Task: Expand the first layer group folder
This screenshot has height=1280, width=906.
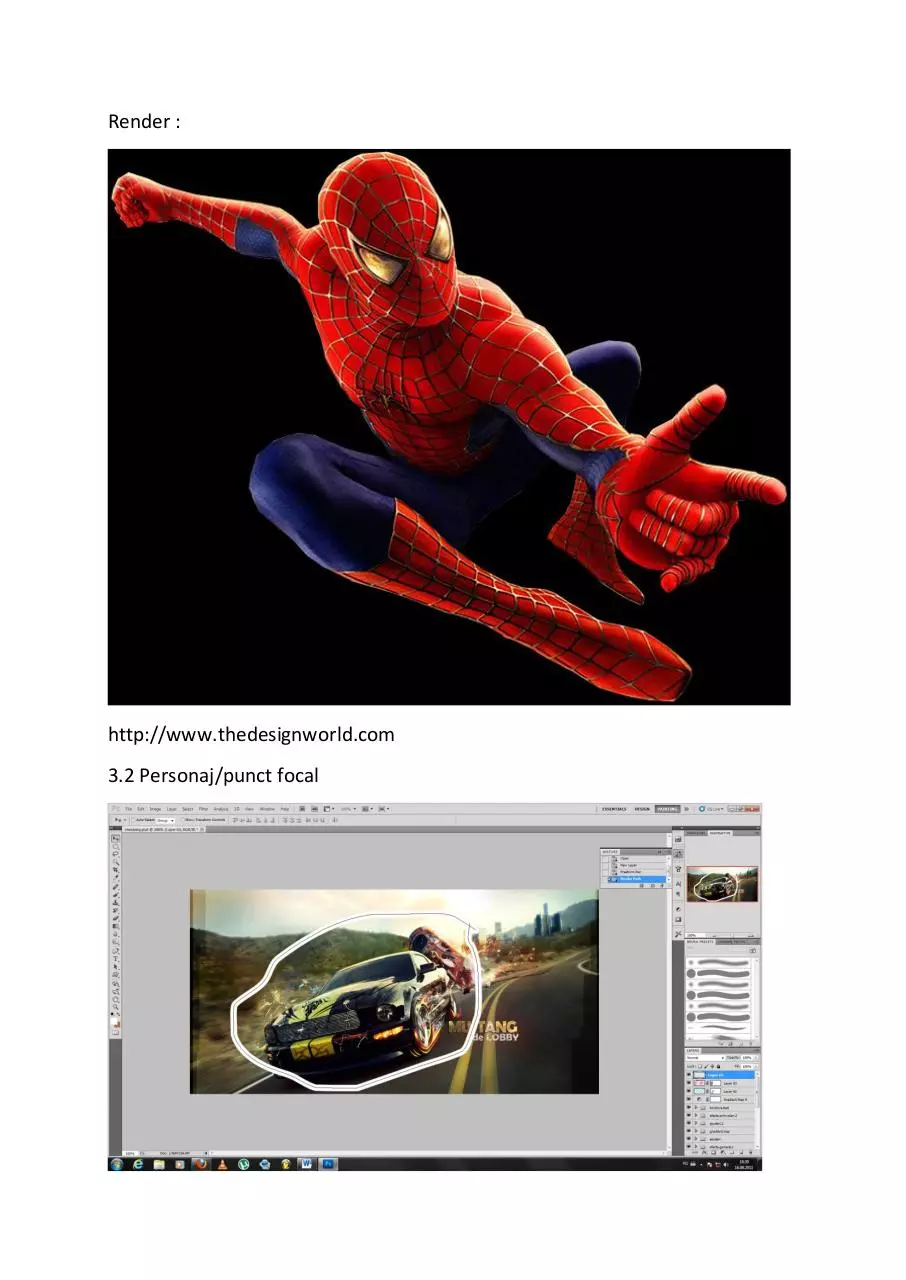Action: pyautogui.click(x=696, y=1107)
